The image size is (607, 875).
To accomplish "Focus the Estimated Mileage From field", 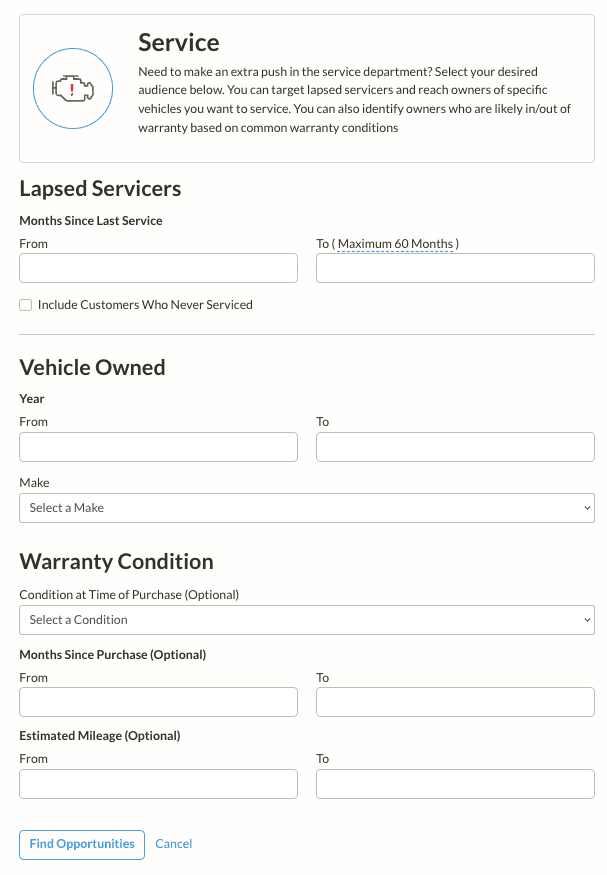I will [158, 783].
